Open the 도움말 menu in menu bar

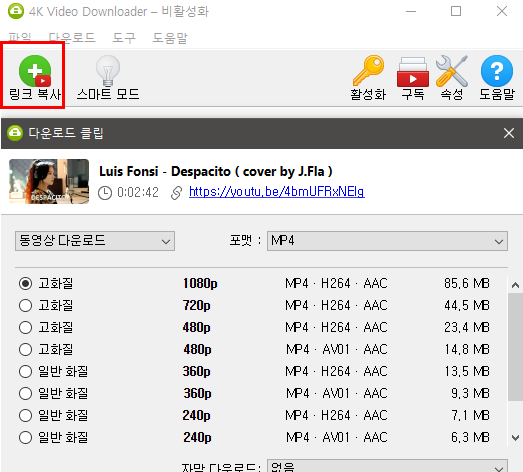170,38
